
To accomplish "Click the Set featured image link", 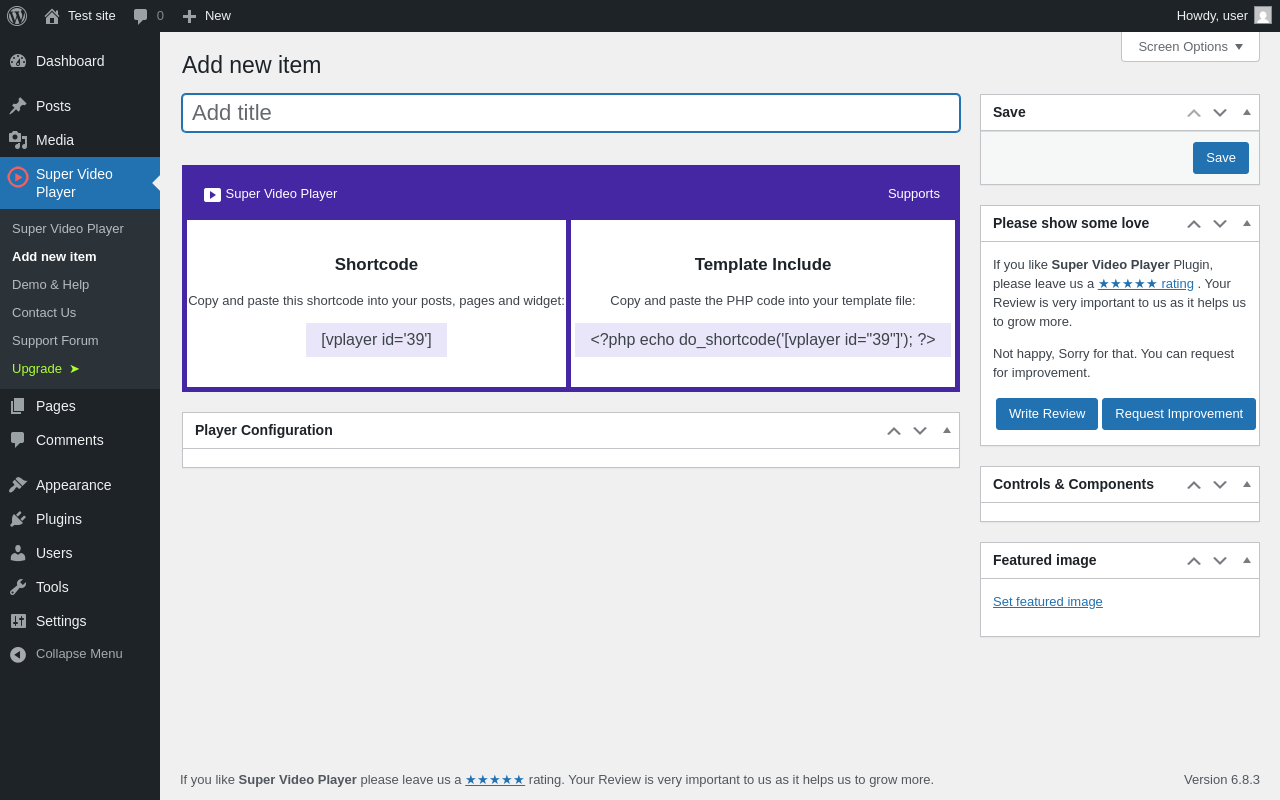I will point(1047,601).
